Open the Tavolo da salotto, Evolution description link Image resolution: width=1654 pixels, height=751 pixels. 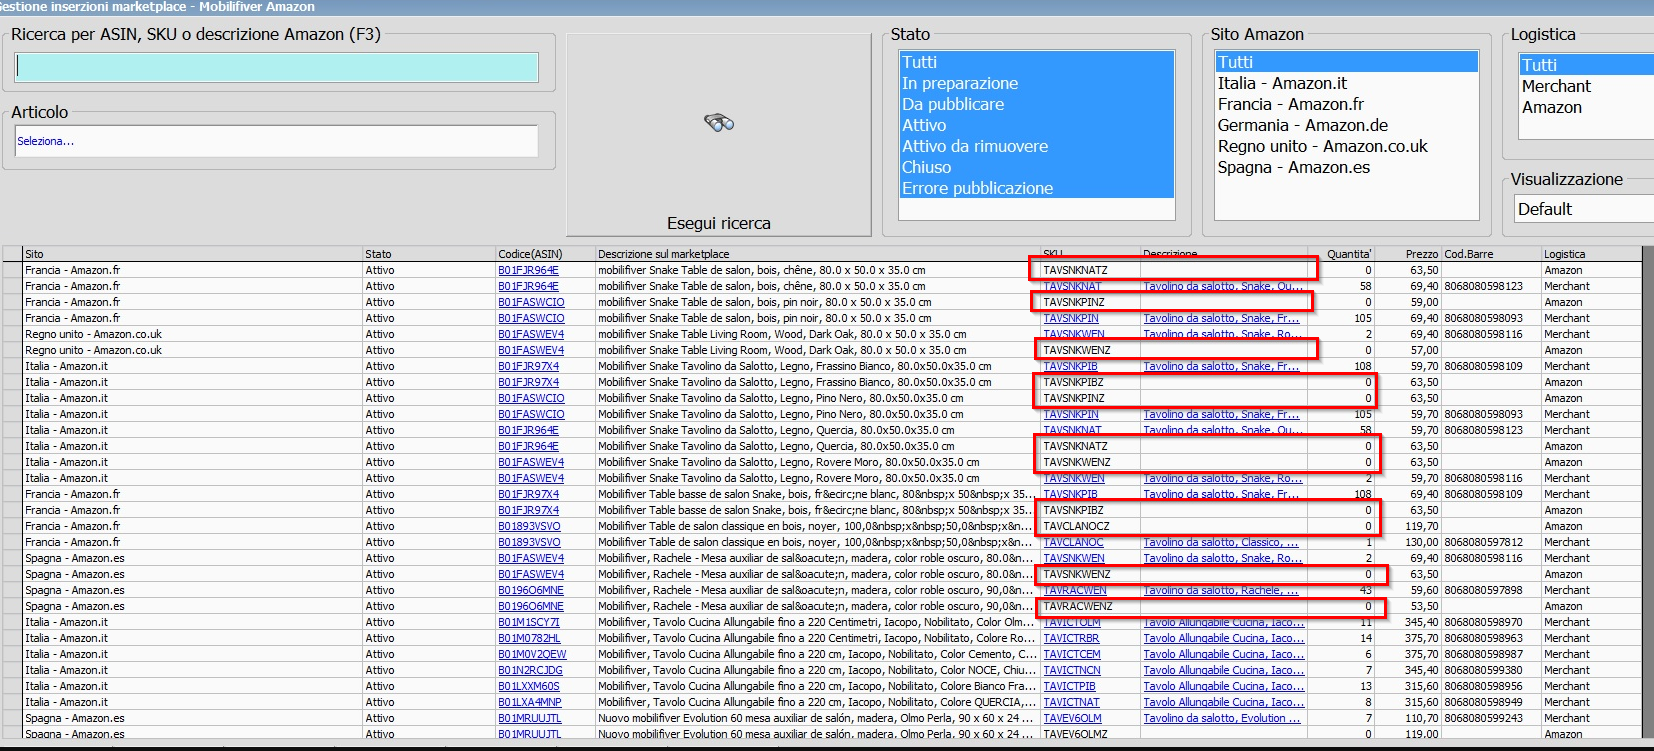click(1222, 718)
